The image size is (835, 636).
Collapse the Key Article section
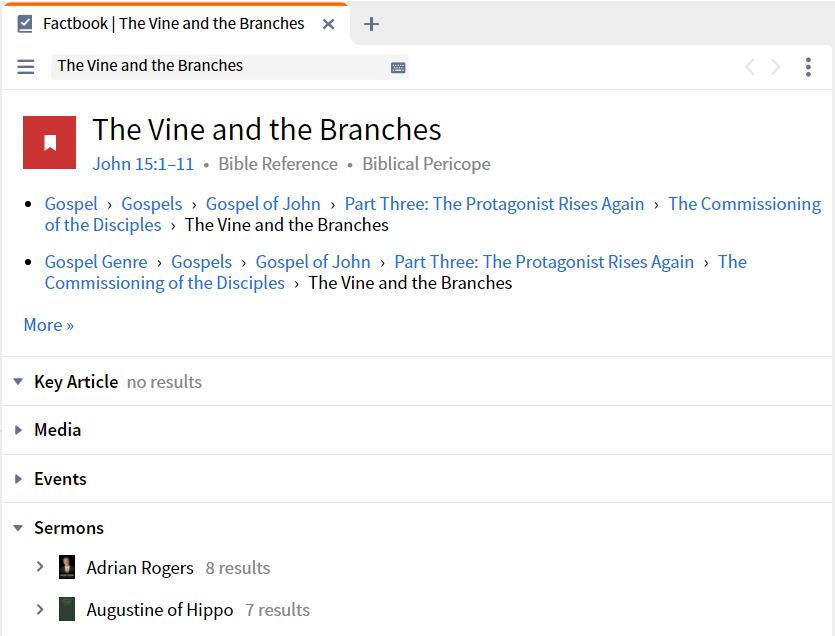pyautogui.click(x=18, y=381)
